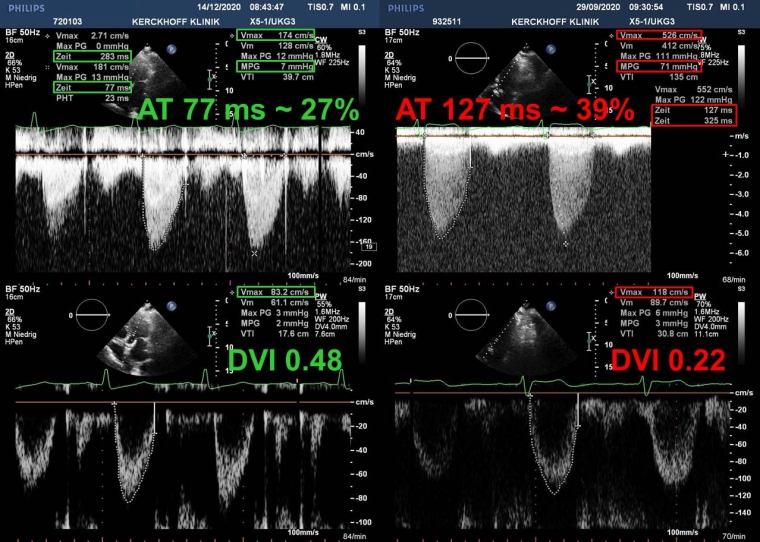This screenshot has width=760, height=542.
Task: Click the grayscale bar in the top-right panel
Action: click(x=742, y=78)
